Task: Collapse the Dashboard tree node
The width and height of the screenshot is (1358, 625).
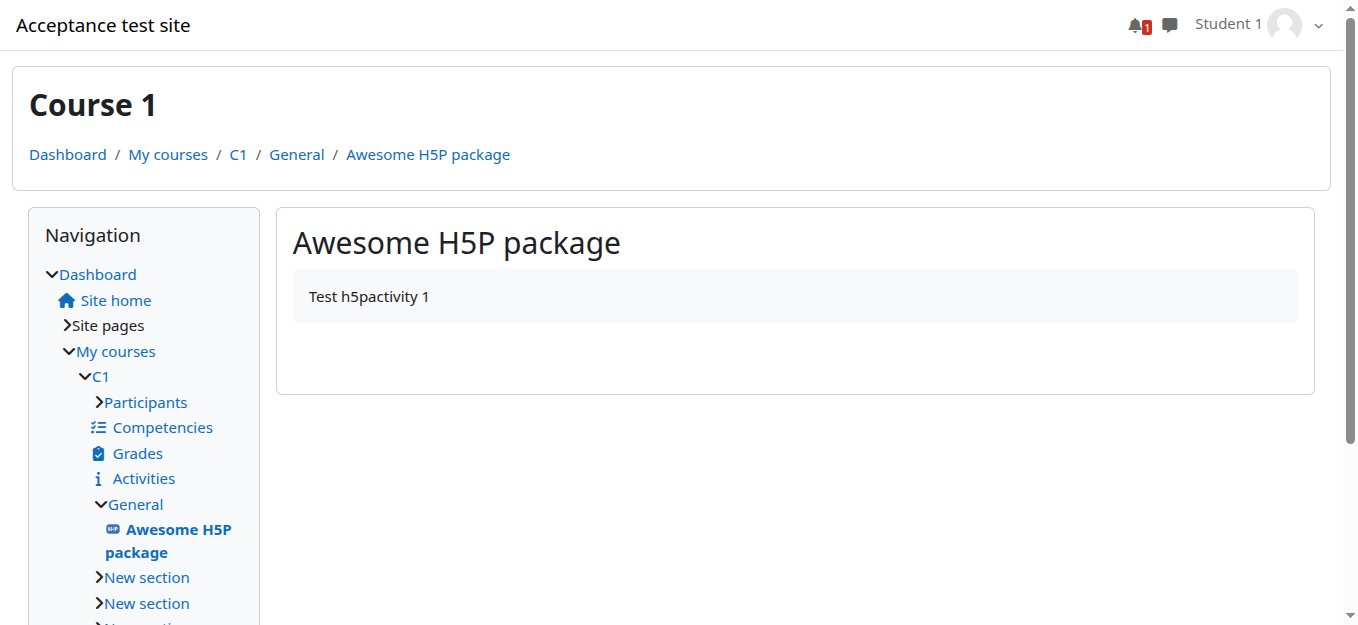Action: pyautogui.click(x=52, y=275)
